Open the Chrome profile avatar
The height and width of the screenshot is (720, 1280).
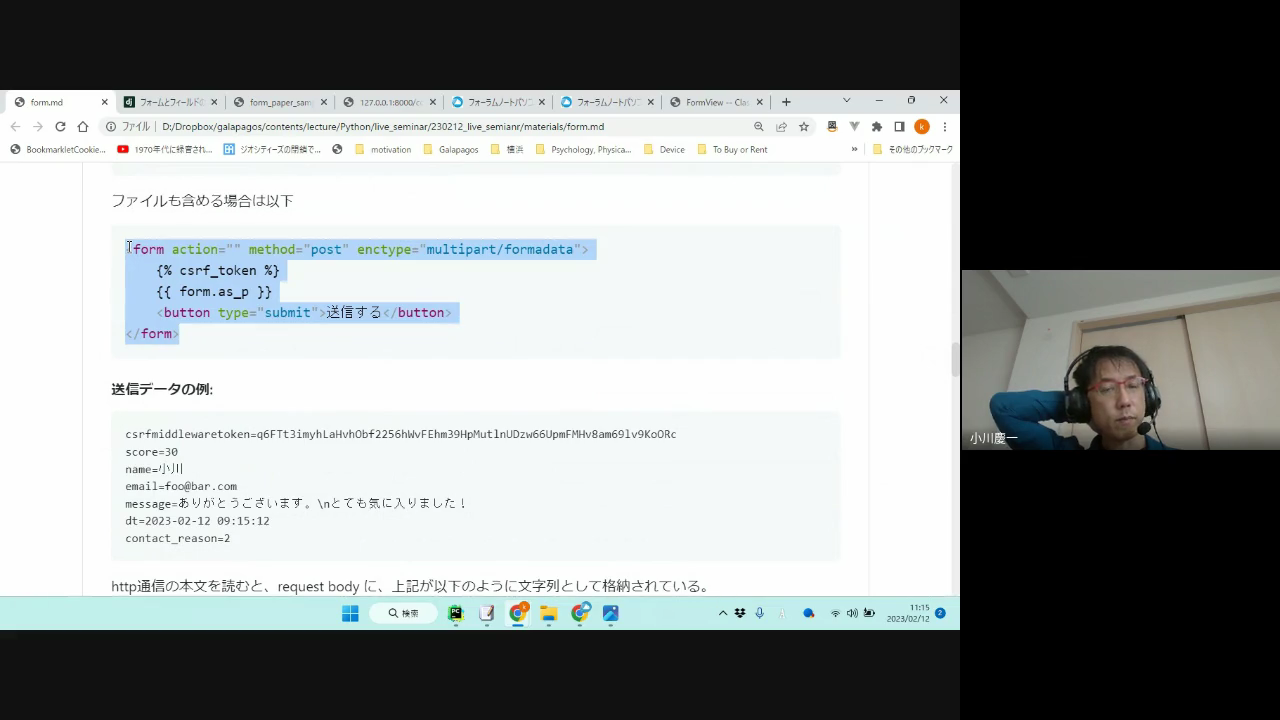[922, 127]
